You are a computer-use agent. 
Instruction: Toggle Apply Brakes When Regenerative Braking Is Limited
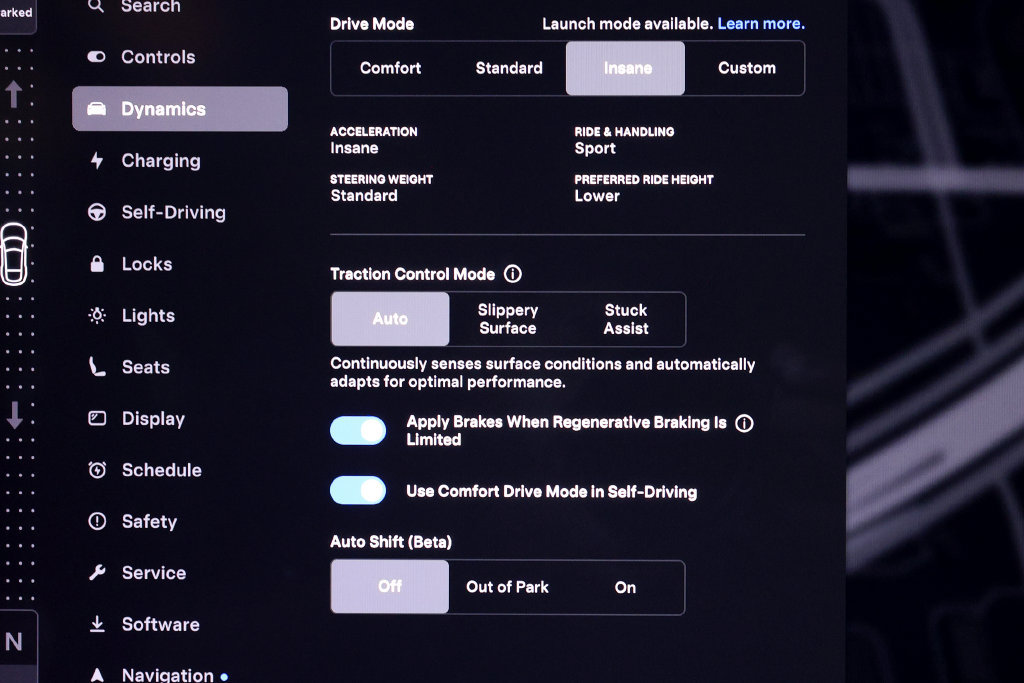(358, 431)
